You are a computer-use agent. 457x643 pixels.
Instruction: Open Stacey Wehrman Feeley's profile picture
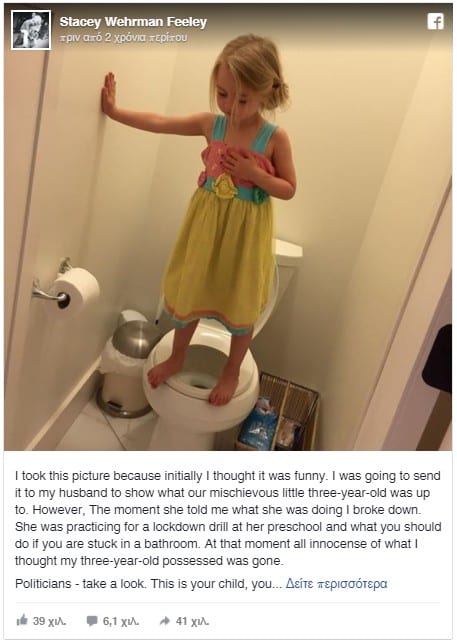pyautogui.click(x=31, y=30)
